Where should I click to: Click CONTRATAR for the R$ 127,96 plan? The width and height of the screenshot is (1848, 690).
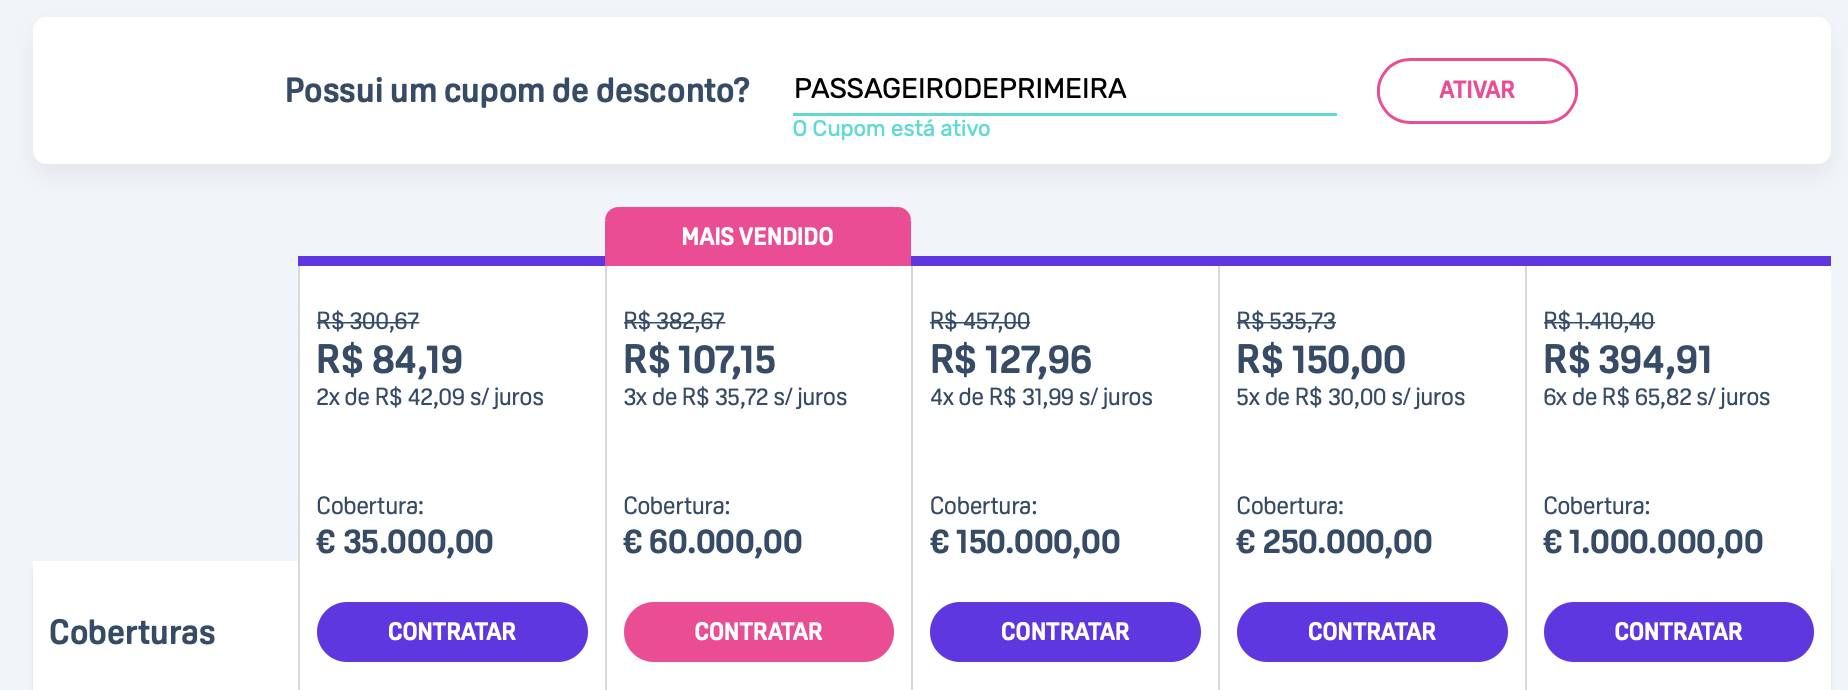[x=1065, y=632]
